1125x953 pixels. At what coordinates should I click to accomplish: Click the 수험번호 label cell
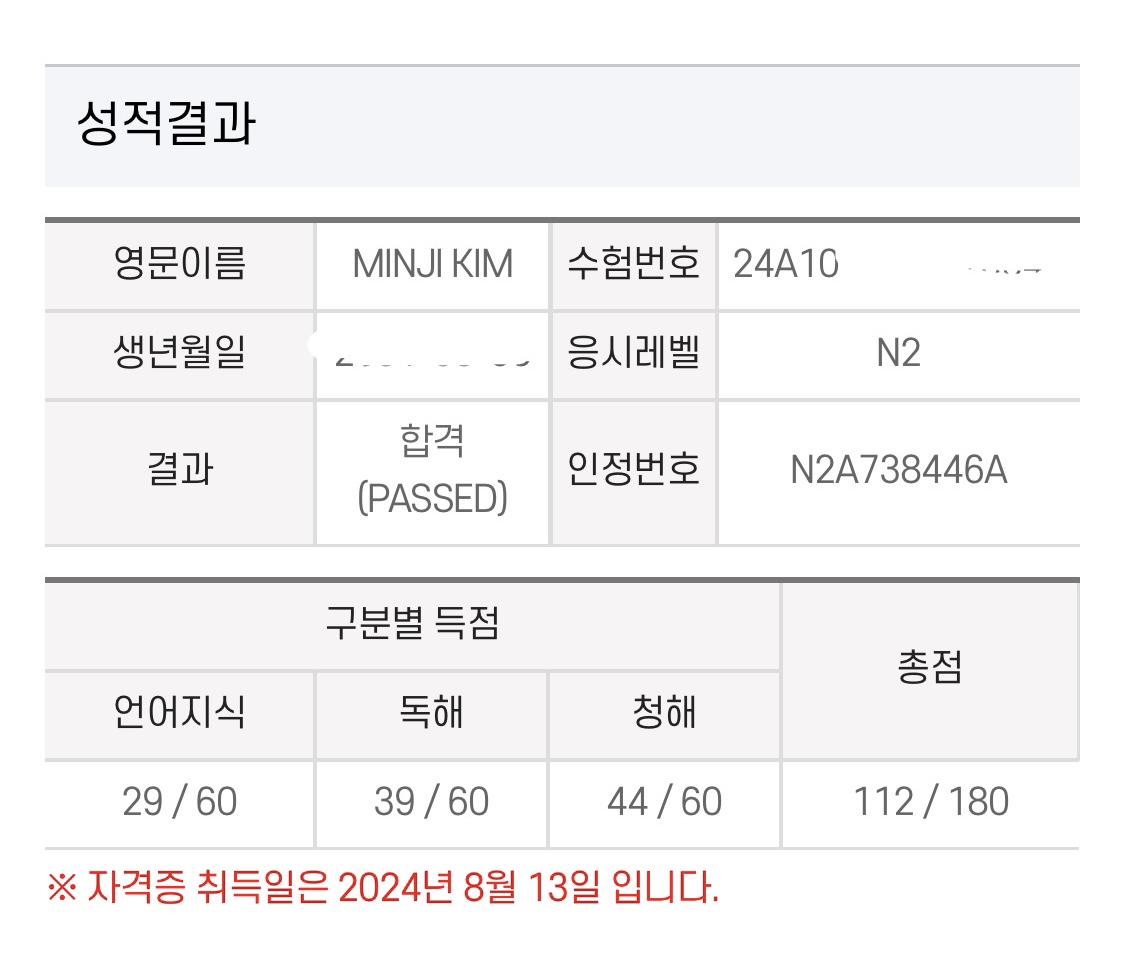[x=633, y=265]
